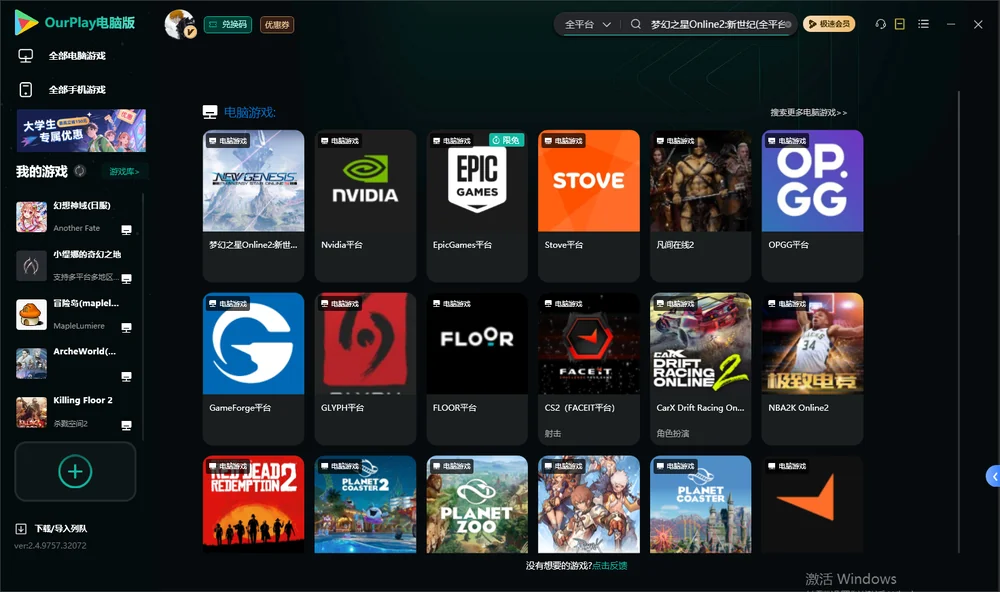Select 幻想神域(日服) in my games
This screenshot has height=592, width=1000.
[x=74, y=217]
